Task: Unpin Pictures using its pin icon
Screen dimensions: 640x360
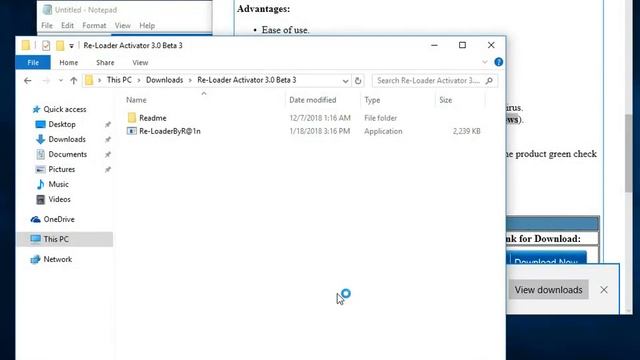Action: click(108, 169)
